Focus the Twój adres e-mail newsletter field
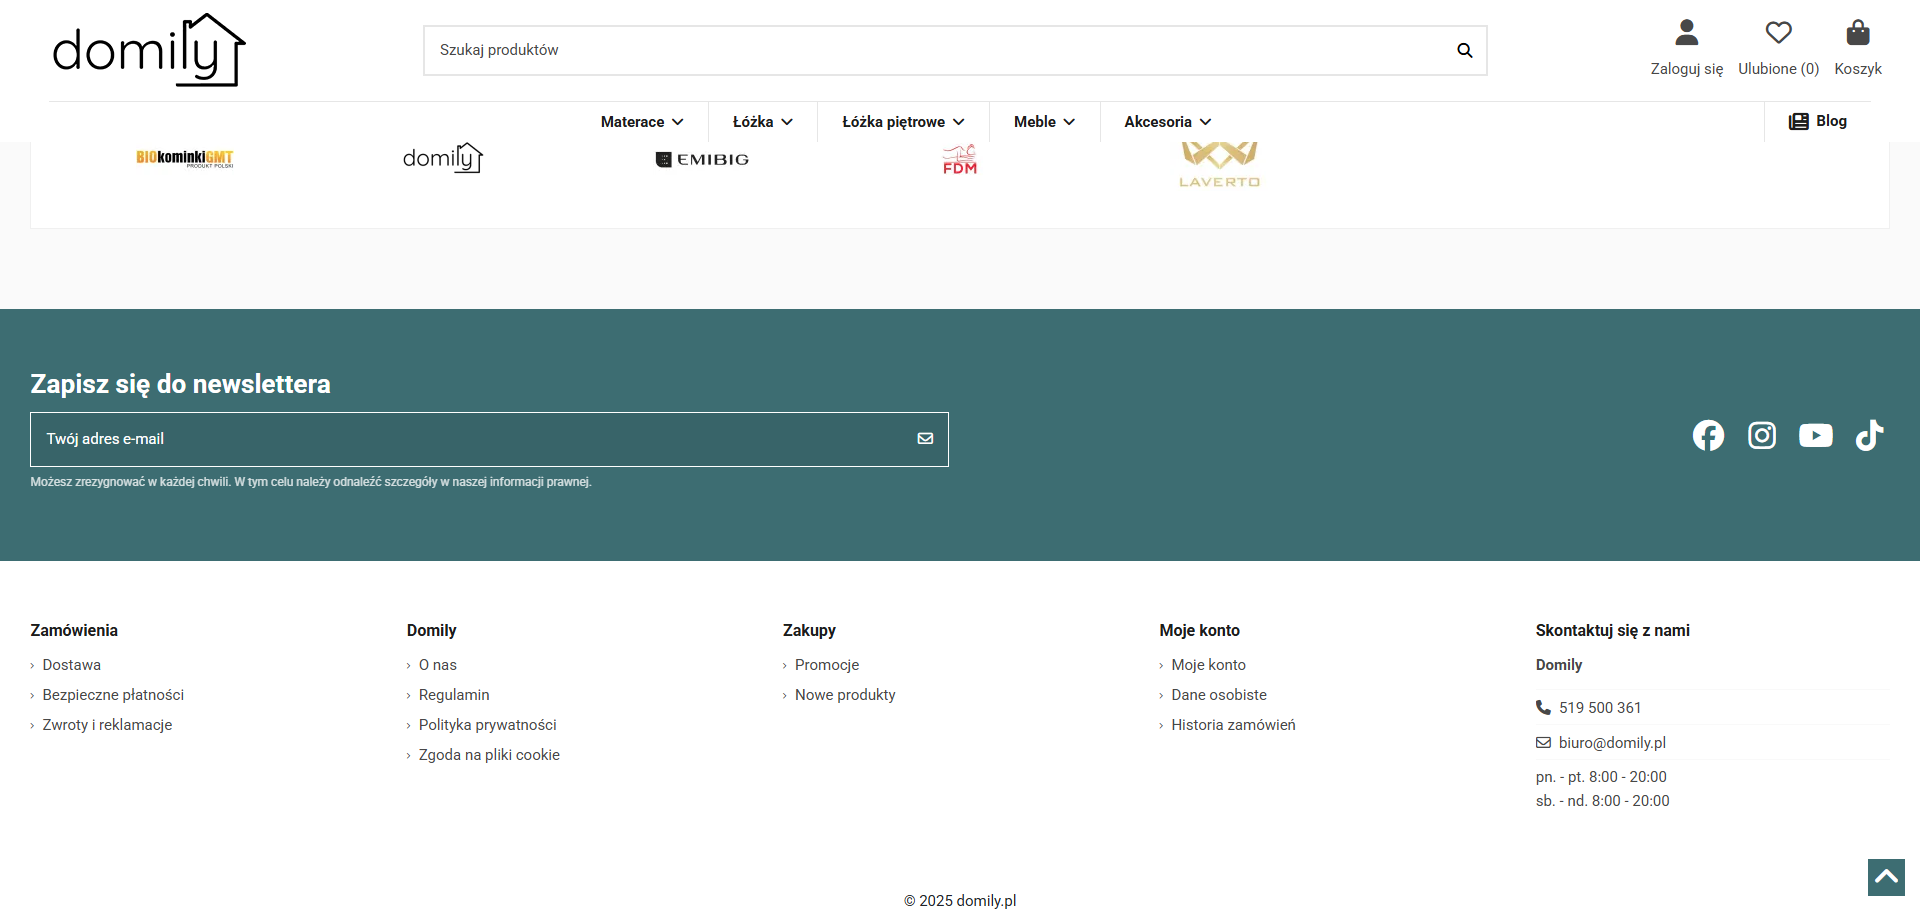This screenshot has width=1920, height=911. [489, 439]
